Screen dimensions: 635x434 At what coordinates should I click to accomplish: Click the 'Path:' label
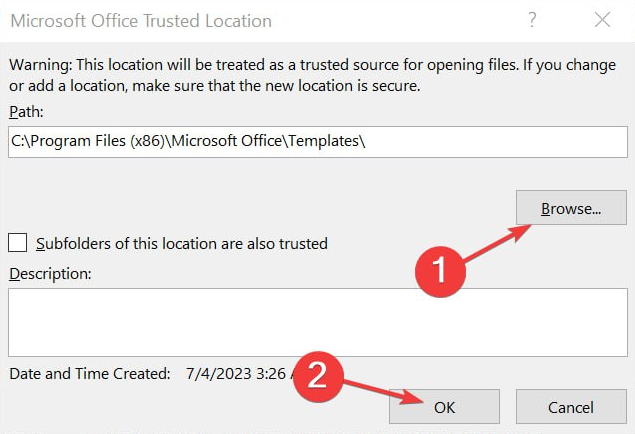(26, 112)
